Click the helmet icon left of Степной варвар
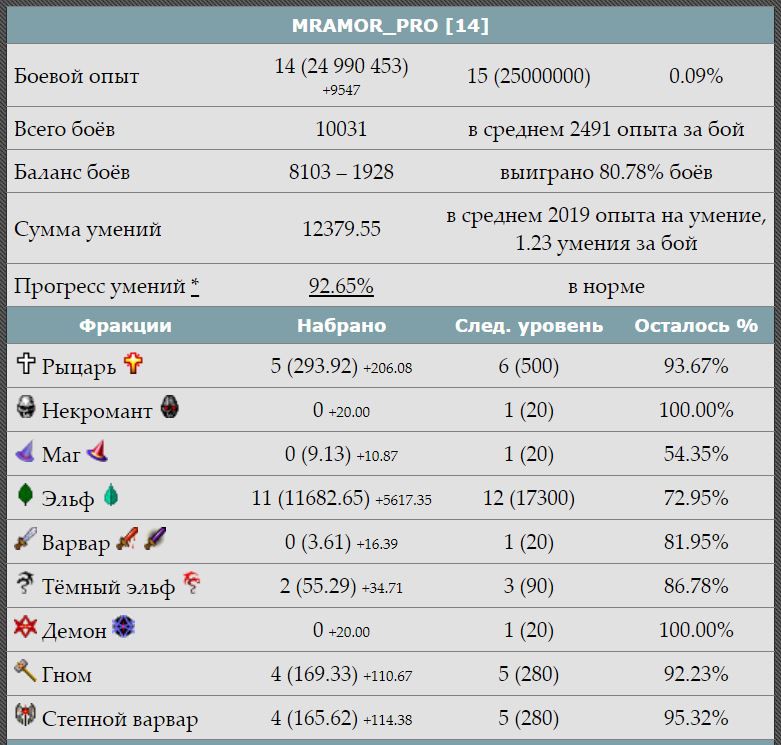Screen dimensions: 781x745 26,716
